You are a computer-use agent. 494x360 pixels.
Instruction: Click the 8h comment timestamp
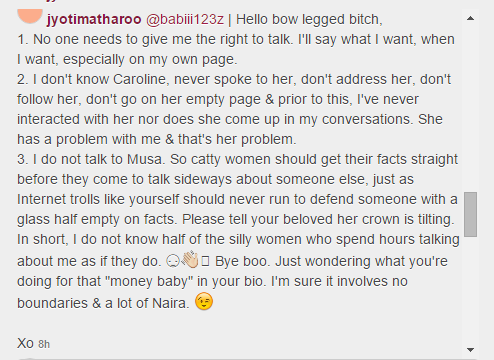[44, 344]
